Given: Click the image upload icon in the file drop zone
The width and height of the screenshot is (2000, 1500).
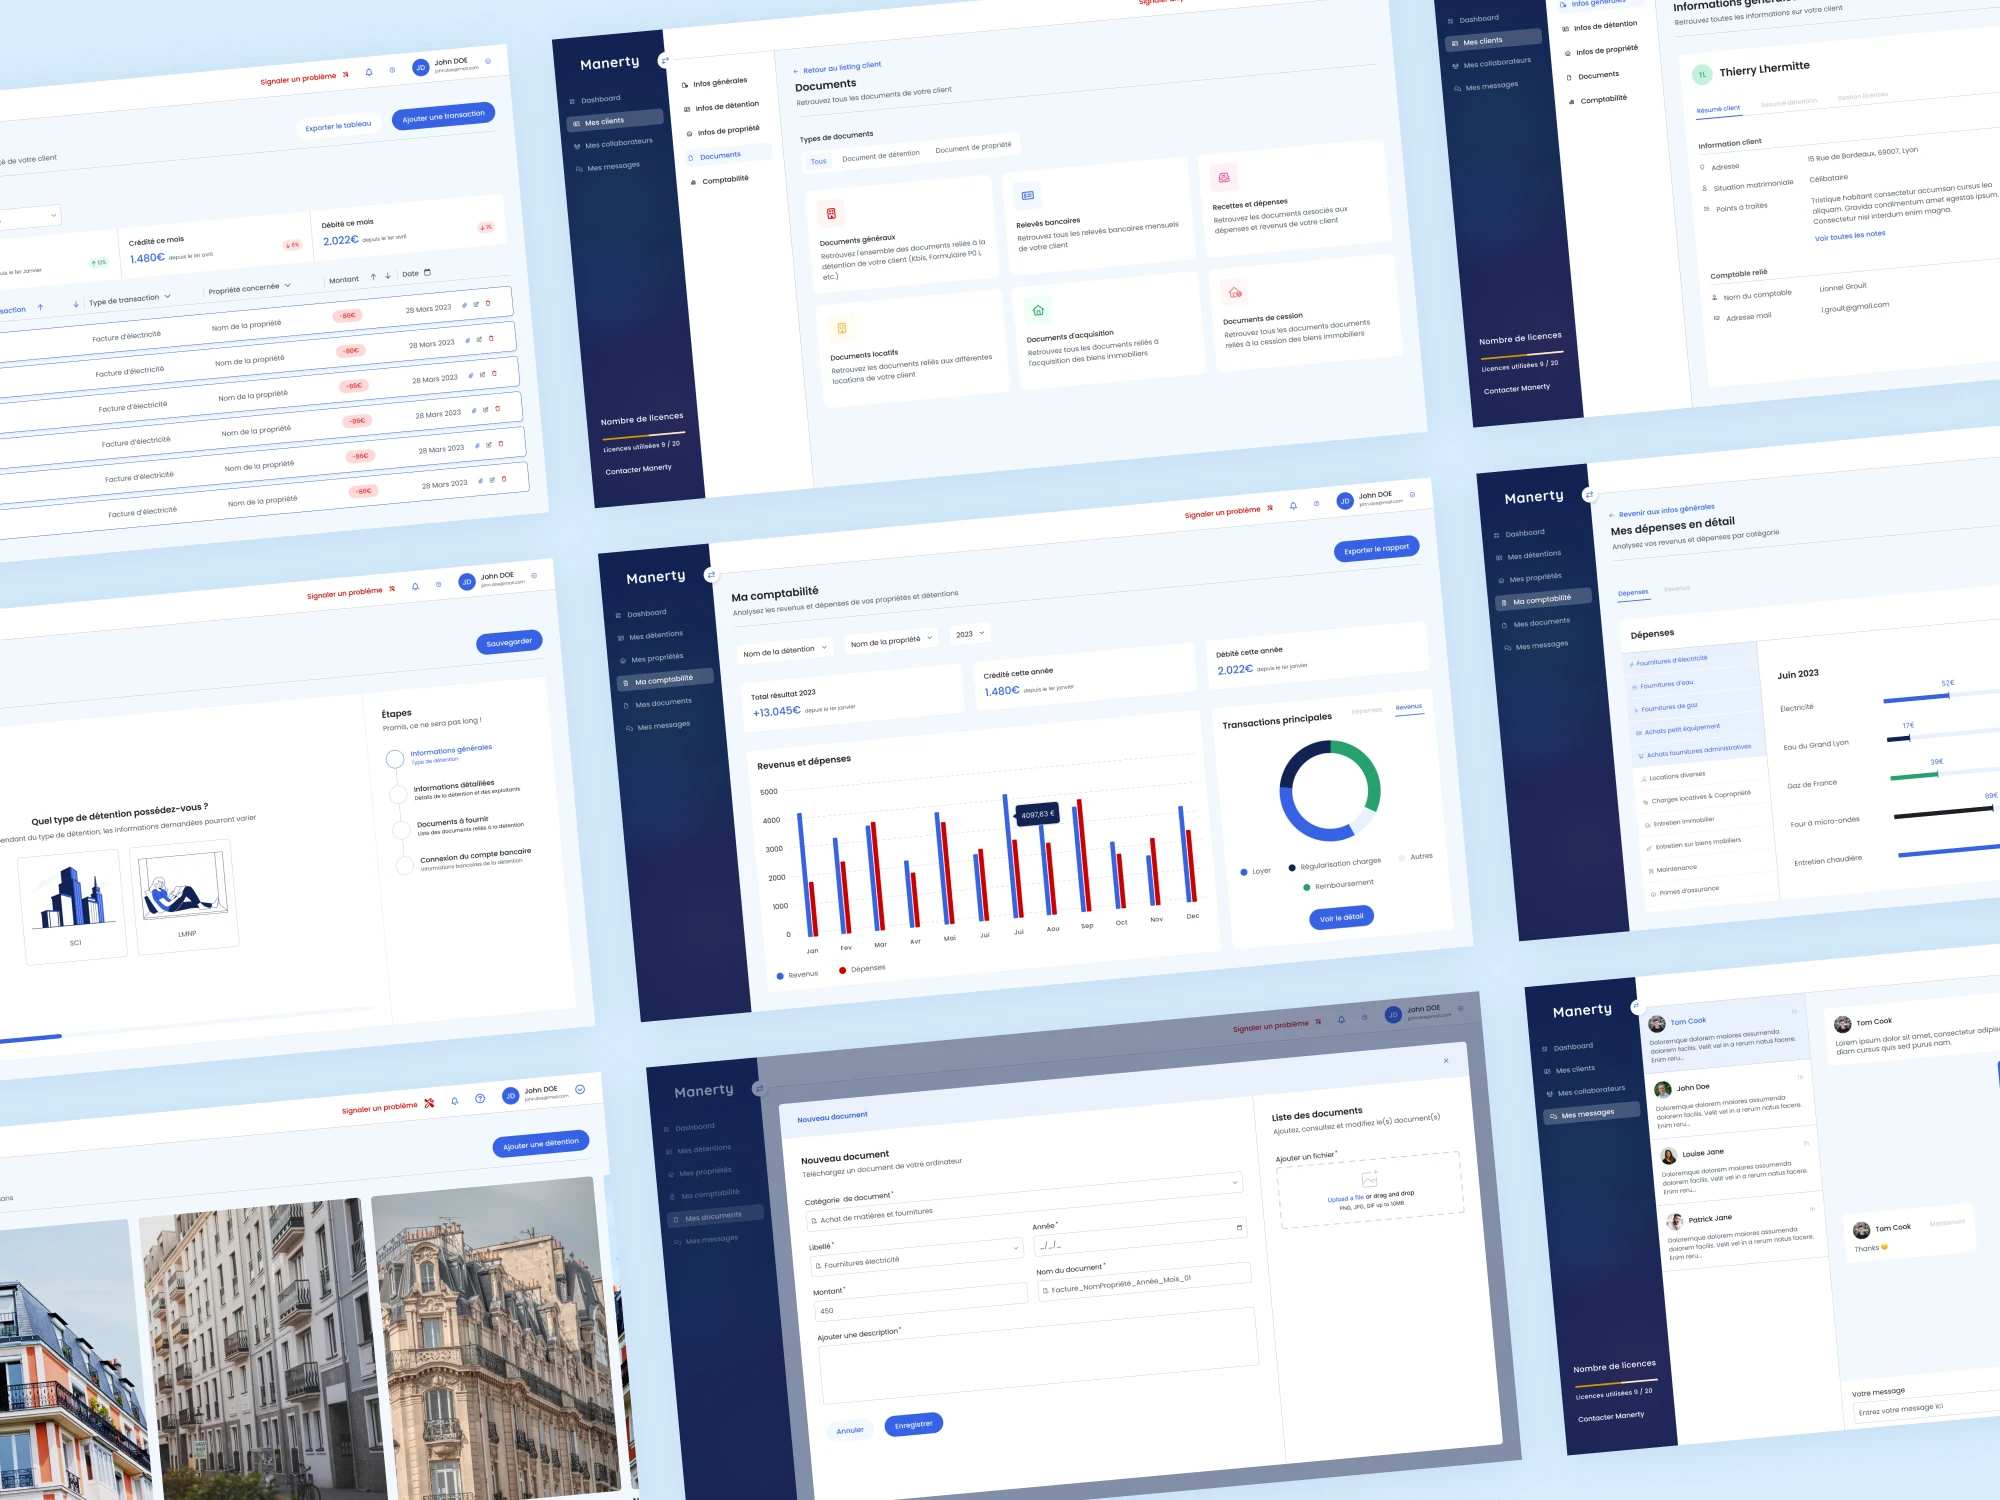Looking at the screenshot, I should pos(1369,1180).
